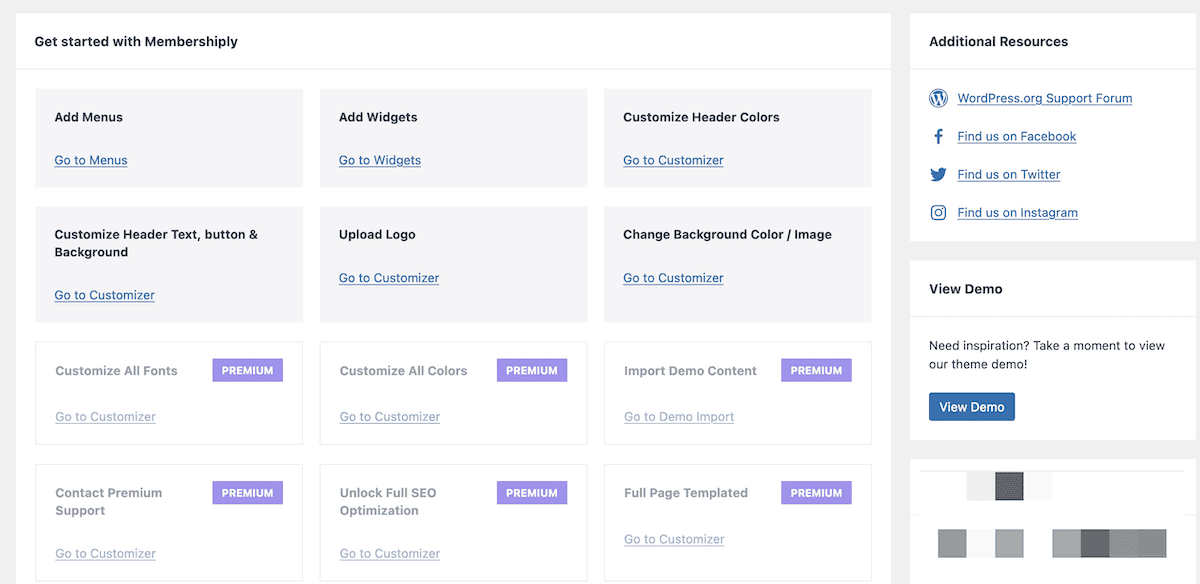Go to Customizer under Change Background Color / Image

coord(673,278)
